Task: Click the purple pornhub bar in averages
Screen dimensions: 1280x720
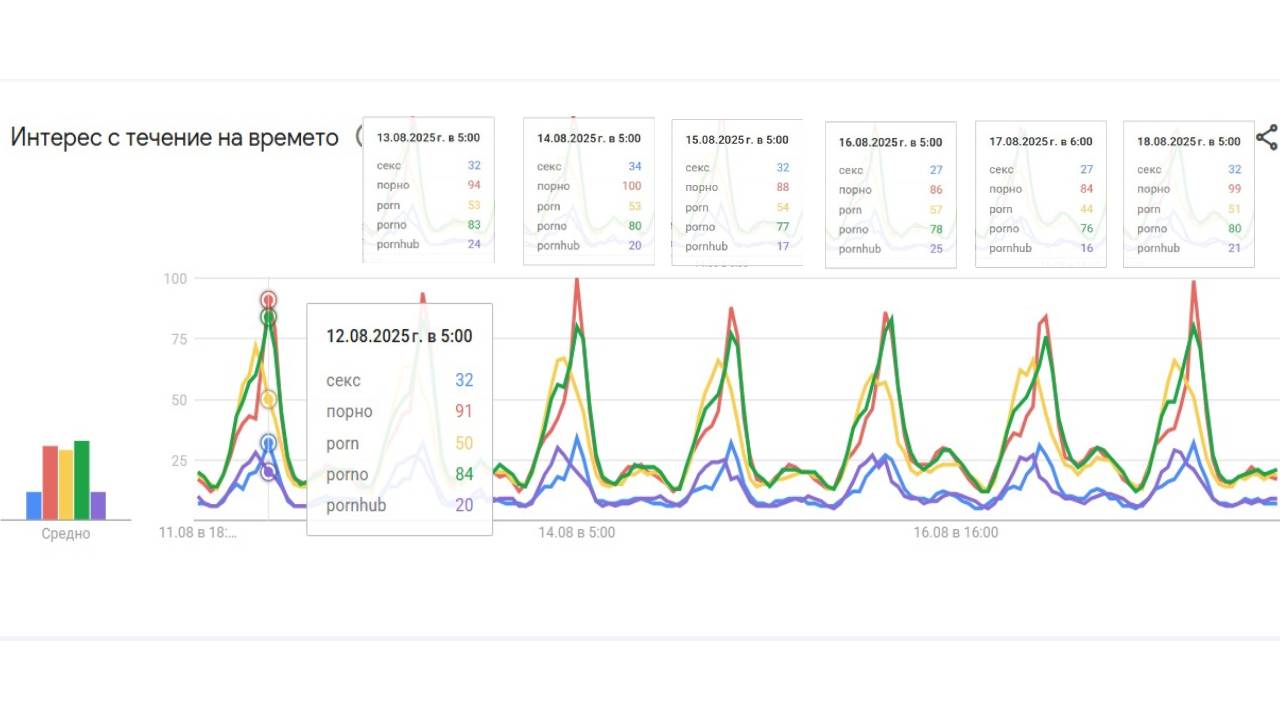Action: pos(97,505)
